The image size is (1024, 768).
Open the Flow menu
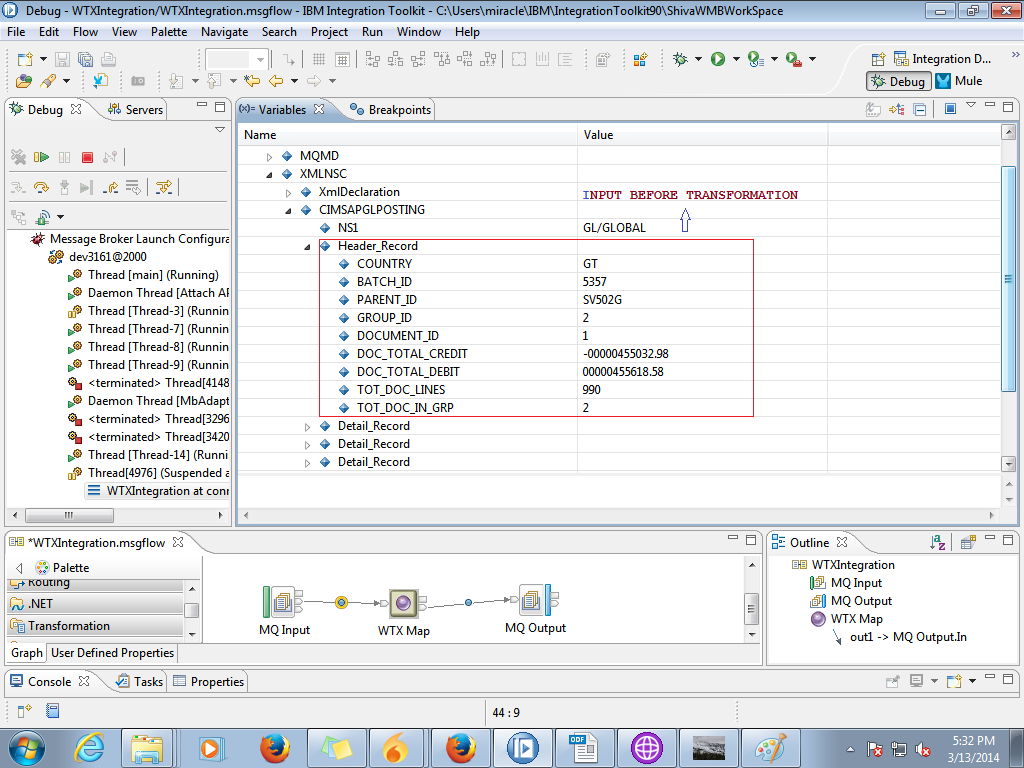coord(86,32)
